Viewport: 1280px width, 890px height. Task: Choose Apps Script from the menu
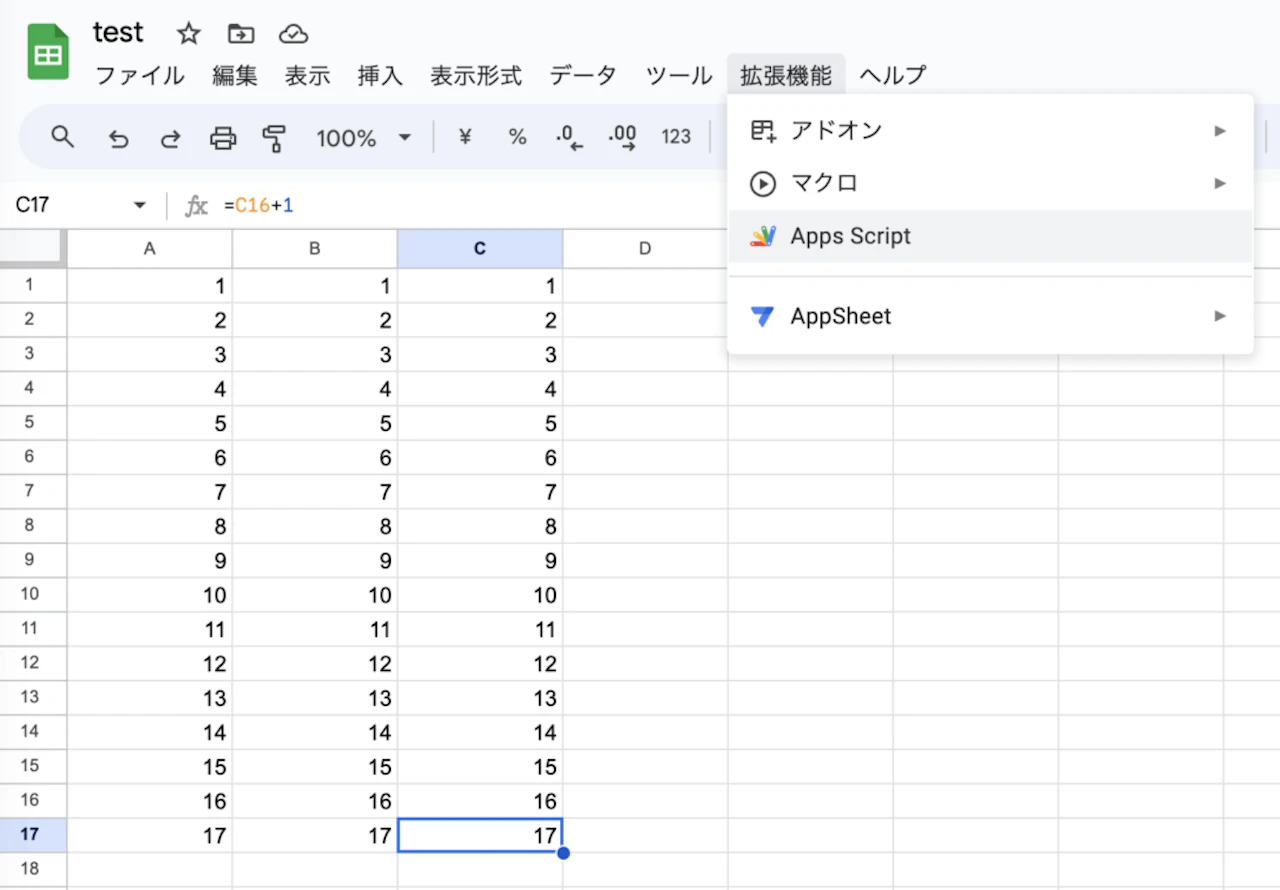point(990,236)
